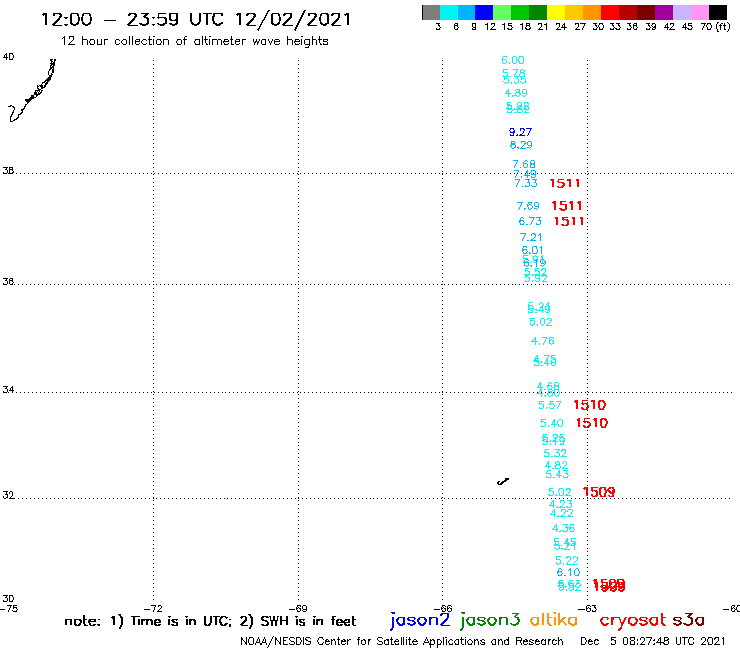Click the 6.73 wave height value

pos(530,221)
